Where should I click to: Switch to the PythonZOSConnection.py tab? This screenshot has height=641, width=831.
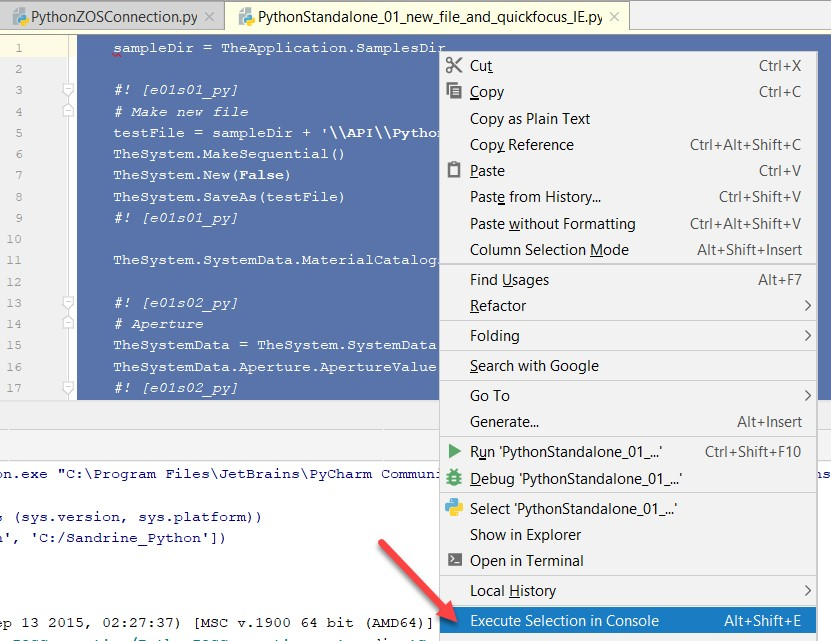click(113, 17)
